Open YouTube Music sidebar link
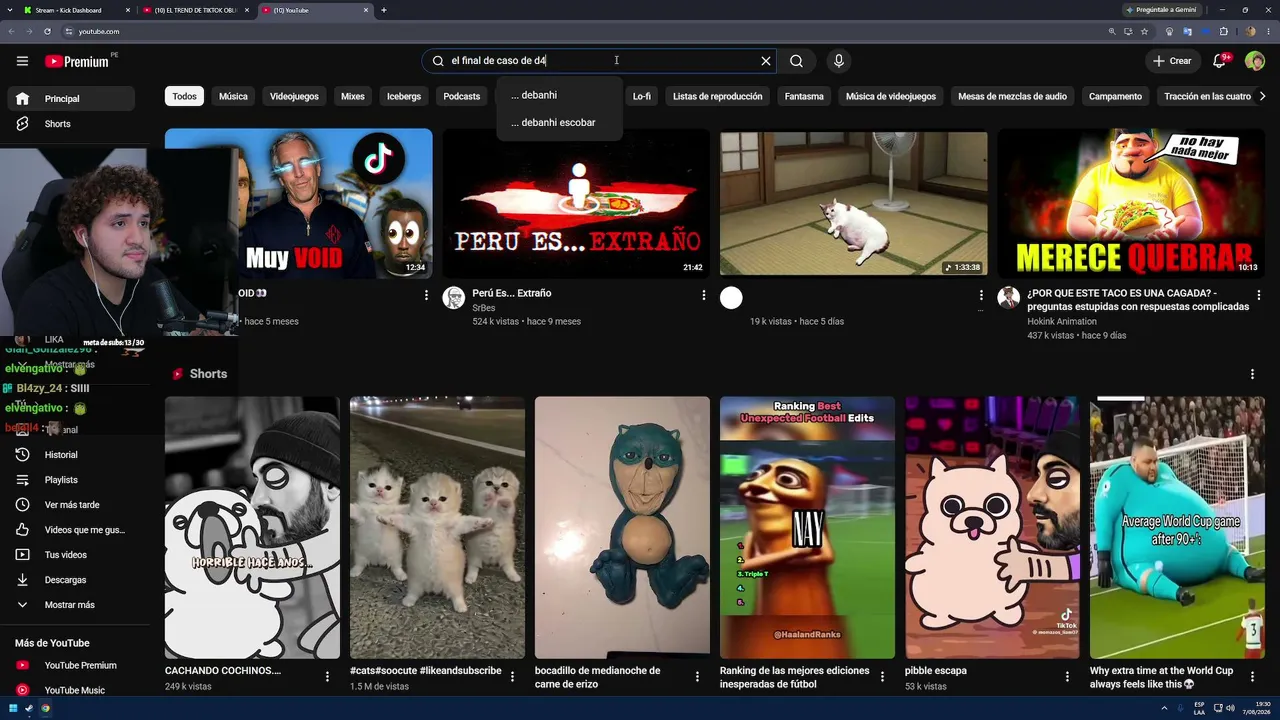Screen dimensions: 1280x720 pyautogui.click(x=70, y=690)
